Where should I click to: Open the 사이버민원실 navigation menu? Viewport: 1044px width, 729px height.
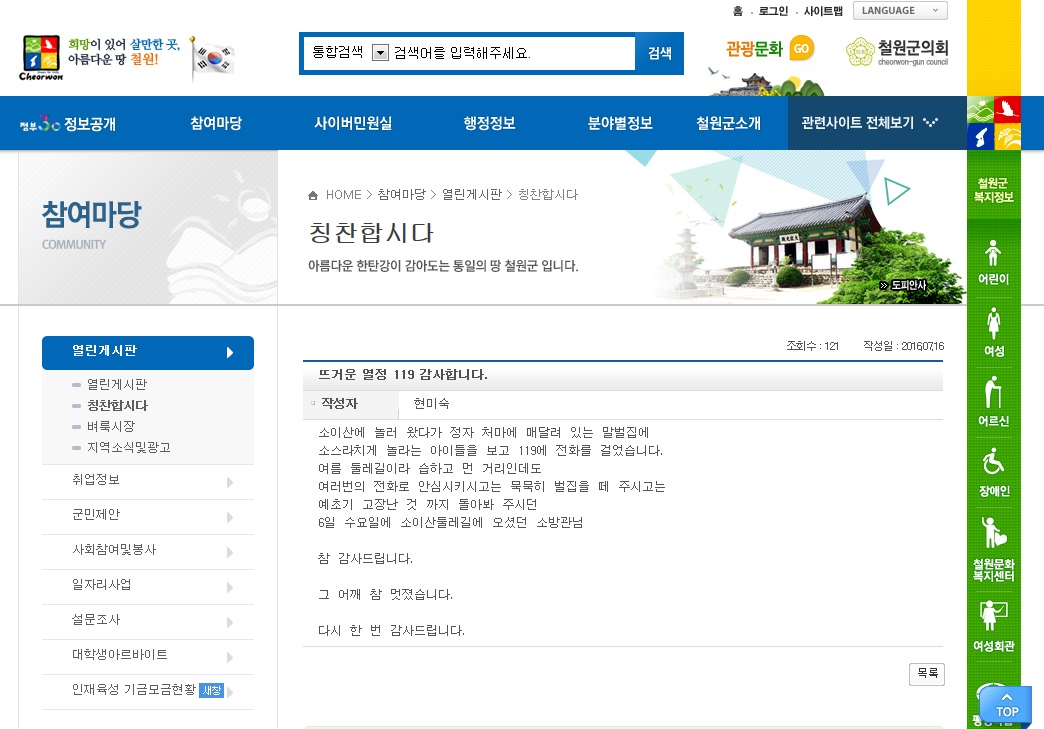click(x=353, y=124)
